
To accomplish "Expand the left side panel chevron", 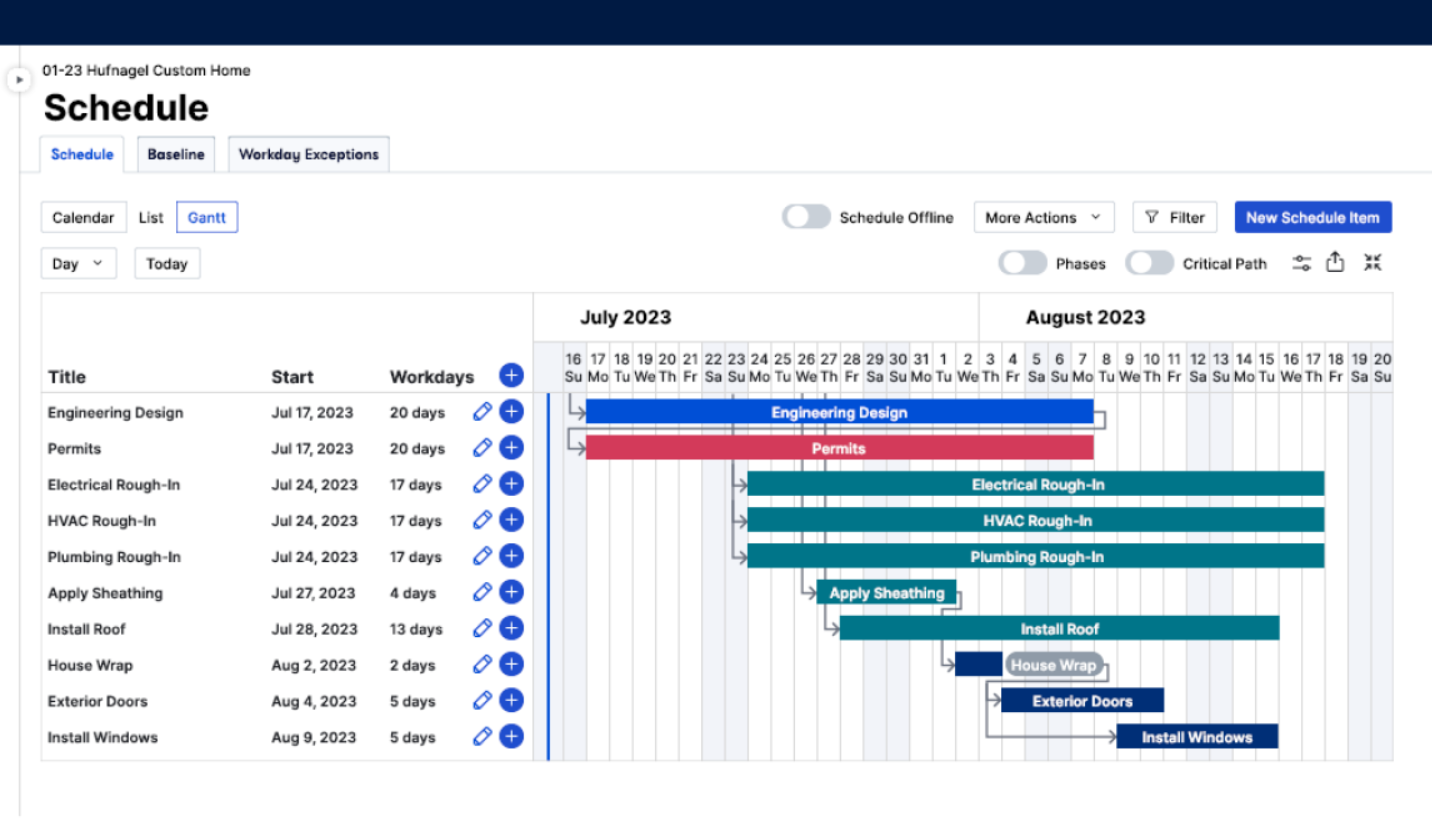I will point(19,79).
